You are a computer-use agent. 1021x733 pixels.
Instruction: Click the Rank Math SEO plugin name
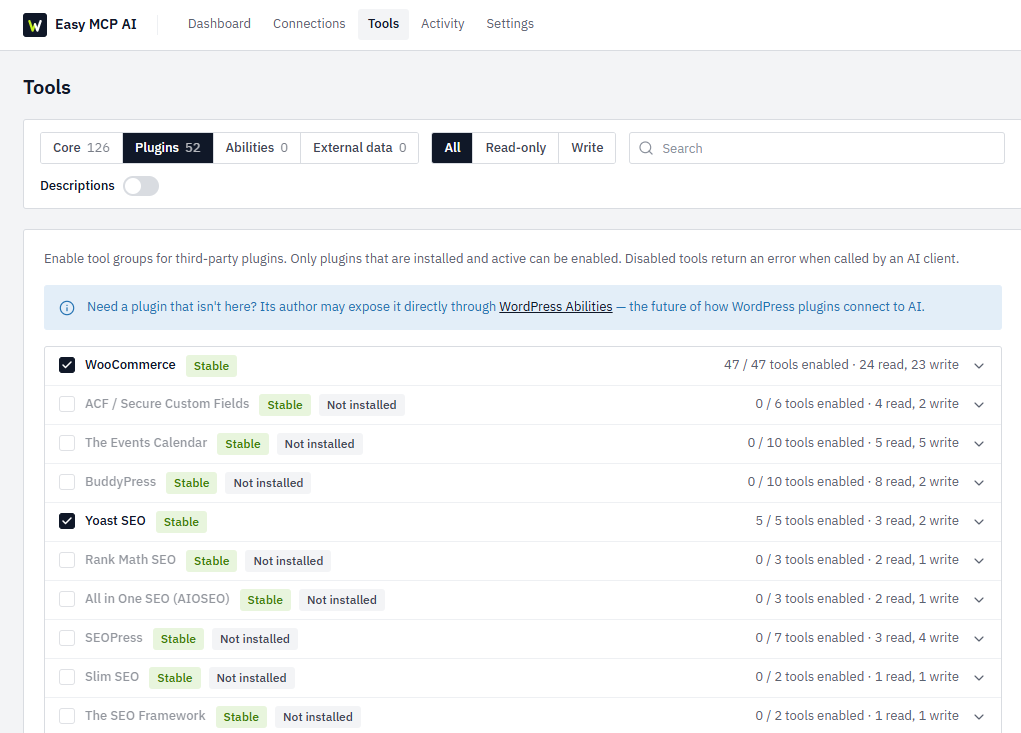[130, 560]
